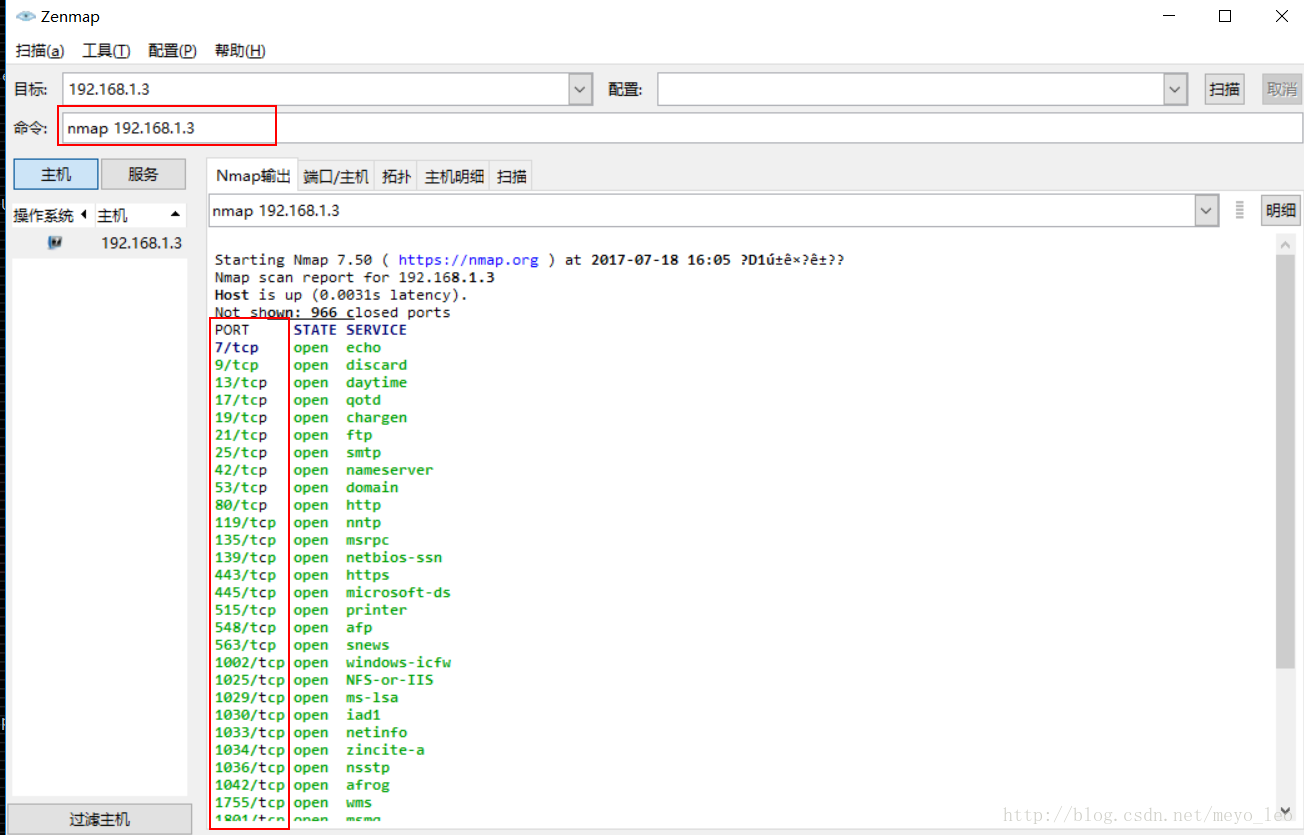Click the STATE column heading in output

(x=315, y=330)
